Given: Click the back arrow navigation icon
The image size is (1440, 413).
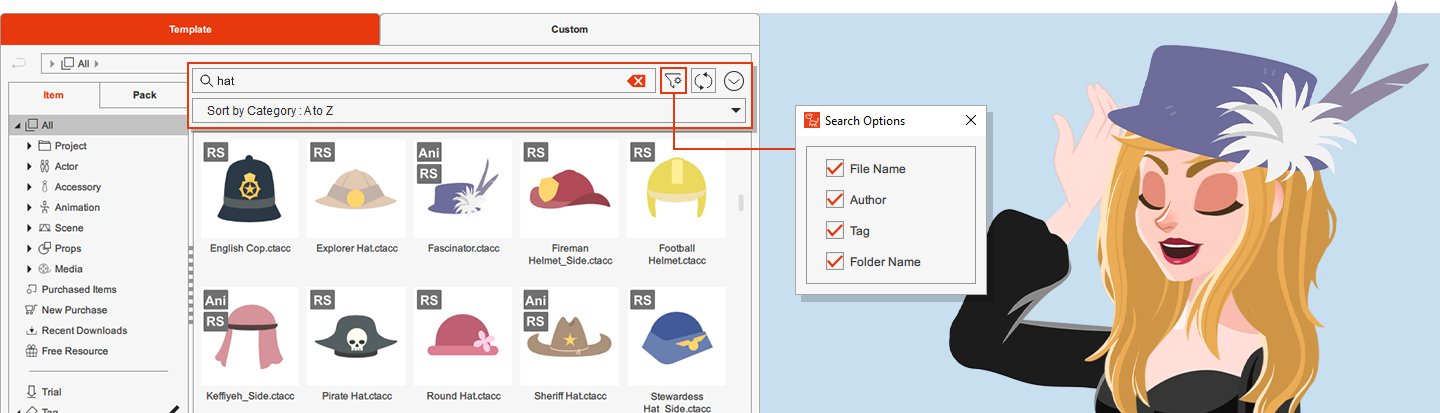Looking at the screenshot, I should tap(19, 63).
